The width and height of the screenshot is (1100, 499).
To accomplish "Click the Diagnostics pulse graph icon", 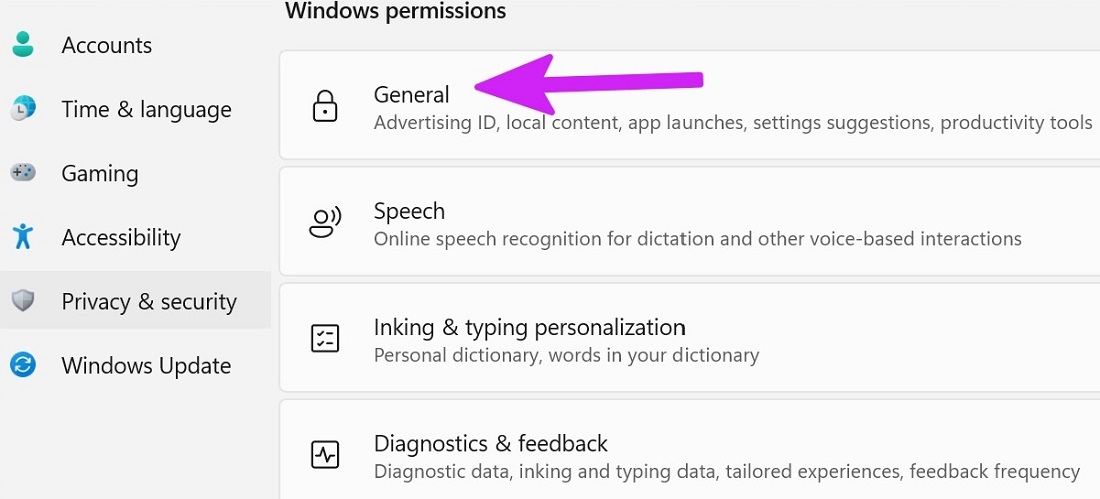I will (325, 455).
